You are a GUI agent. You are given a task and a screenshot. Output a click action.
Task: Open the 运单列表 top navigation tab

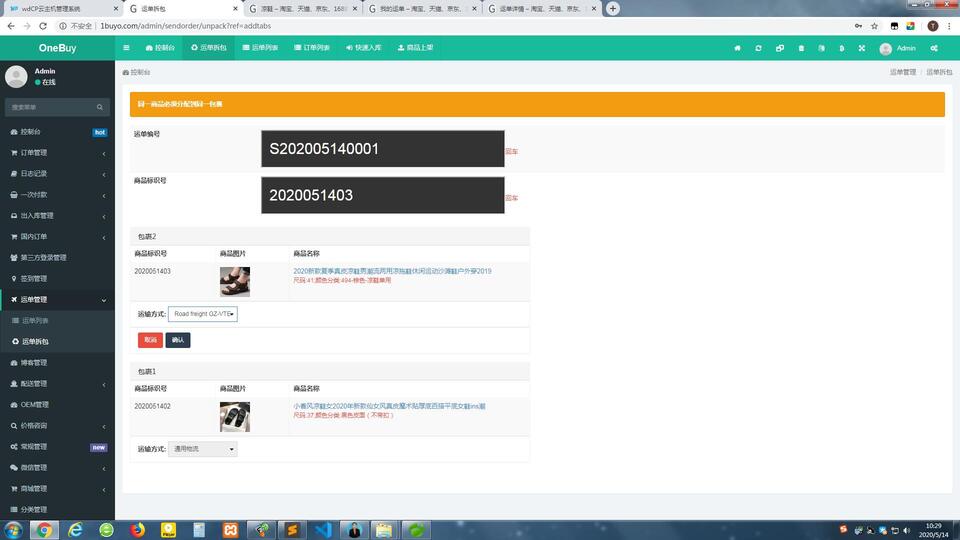click(260, 48)
